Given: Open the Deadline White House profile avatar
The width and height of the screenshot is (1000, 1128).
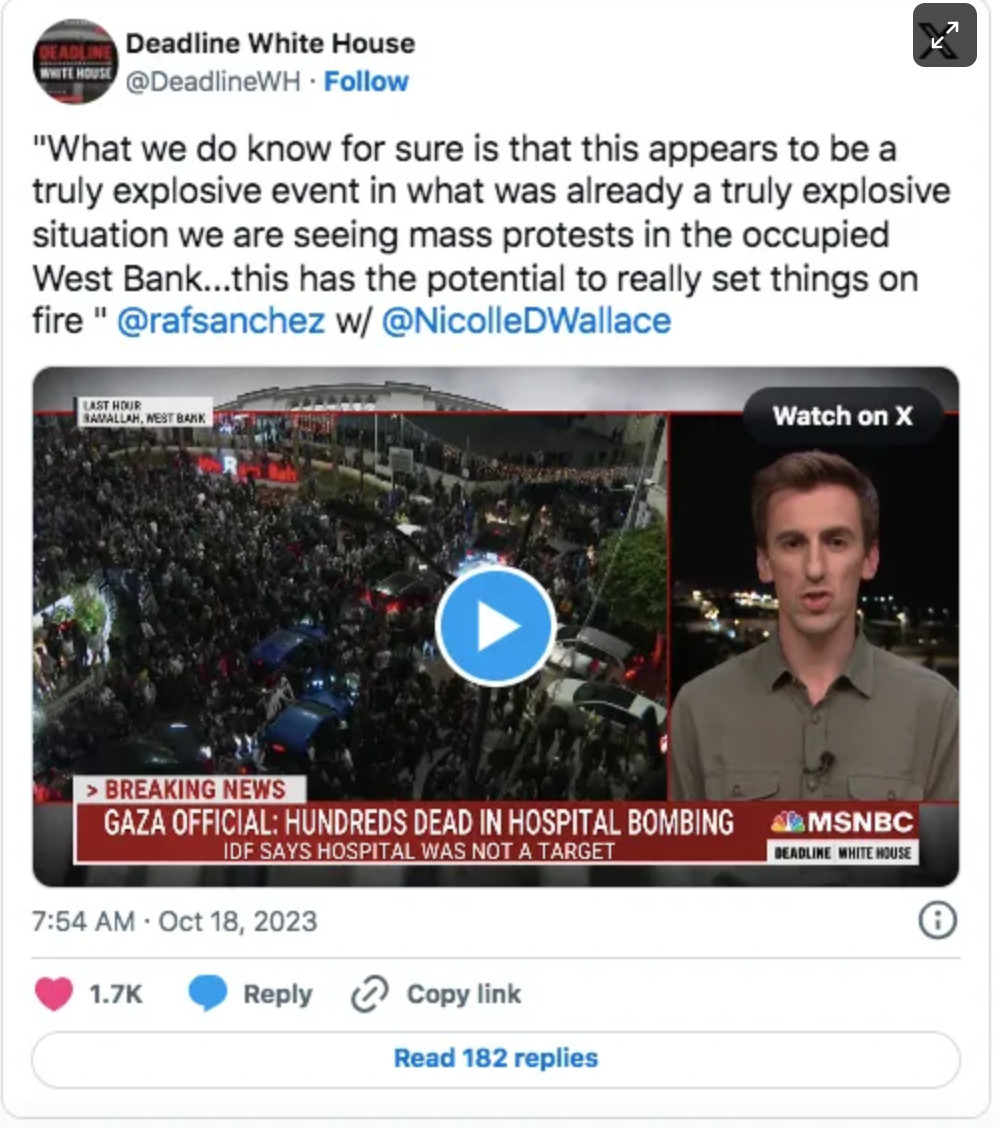Looking at the screenshot, I should pyautogui.click(x=75, y=61).
